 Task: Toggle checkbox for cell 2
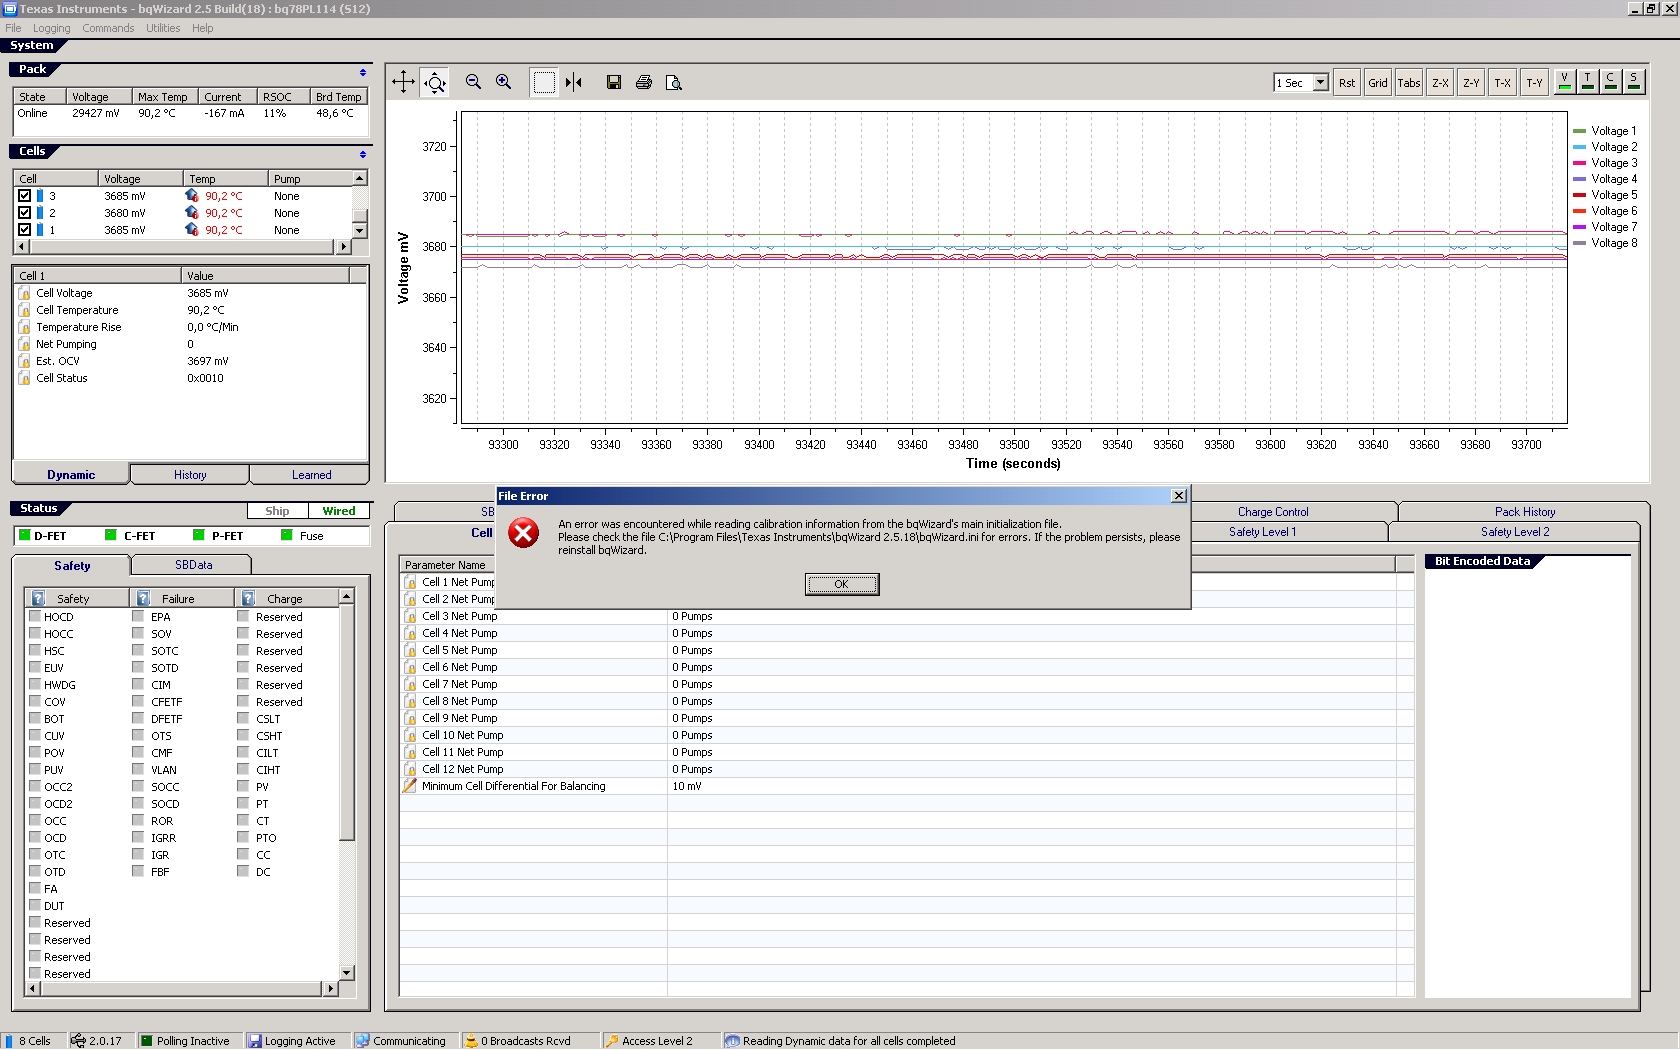[x=25, y=213]
